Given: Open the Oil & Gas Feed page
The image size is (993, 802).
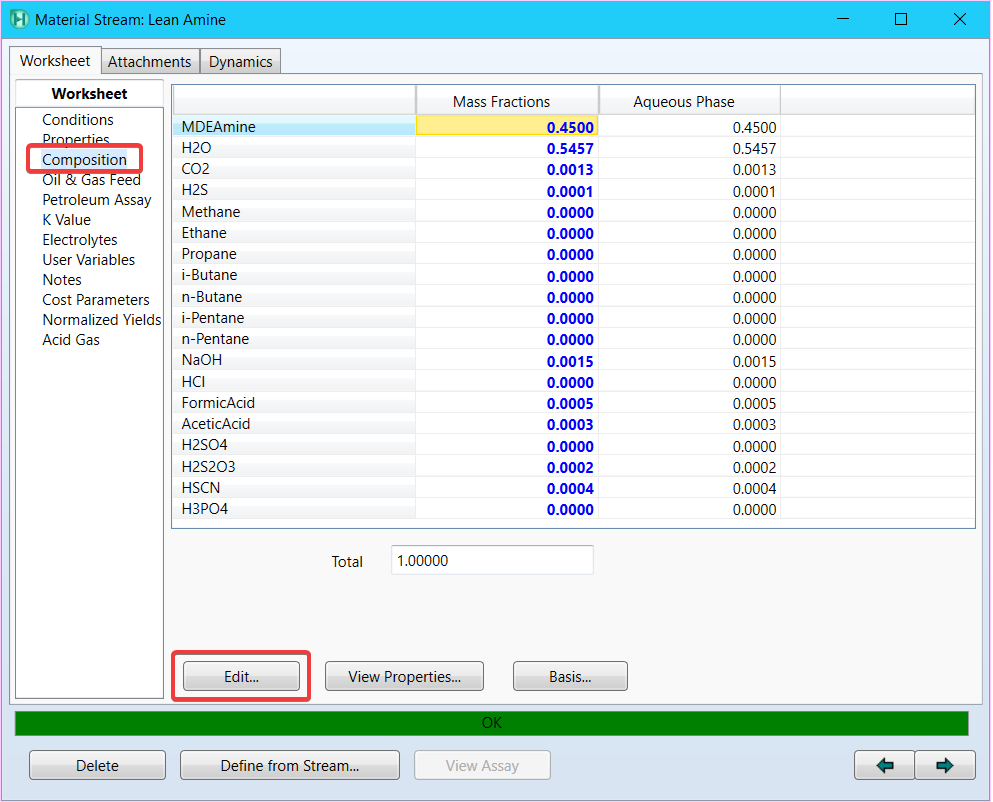Looking at the screenshot, I should [x=91, y=180].
